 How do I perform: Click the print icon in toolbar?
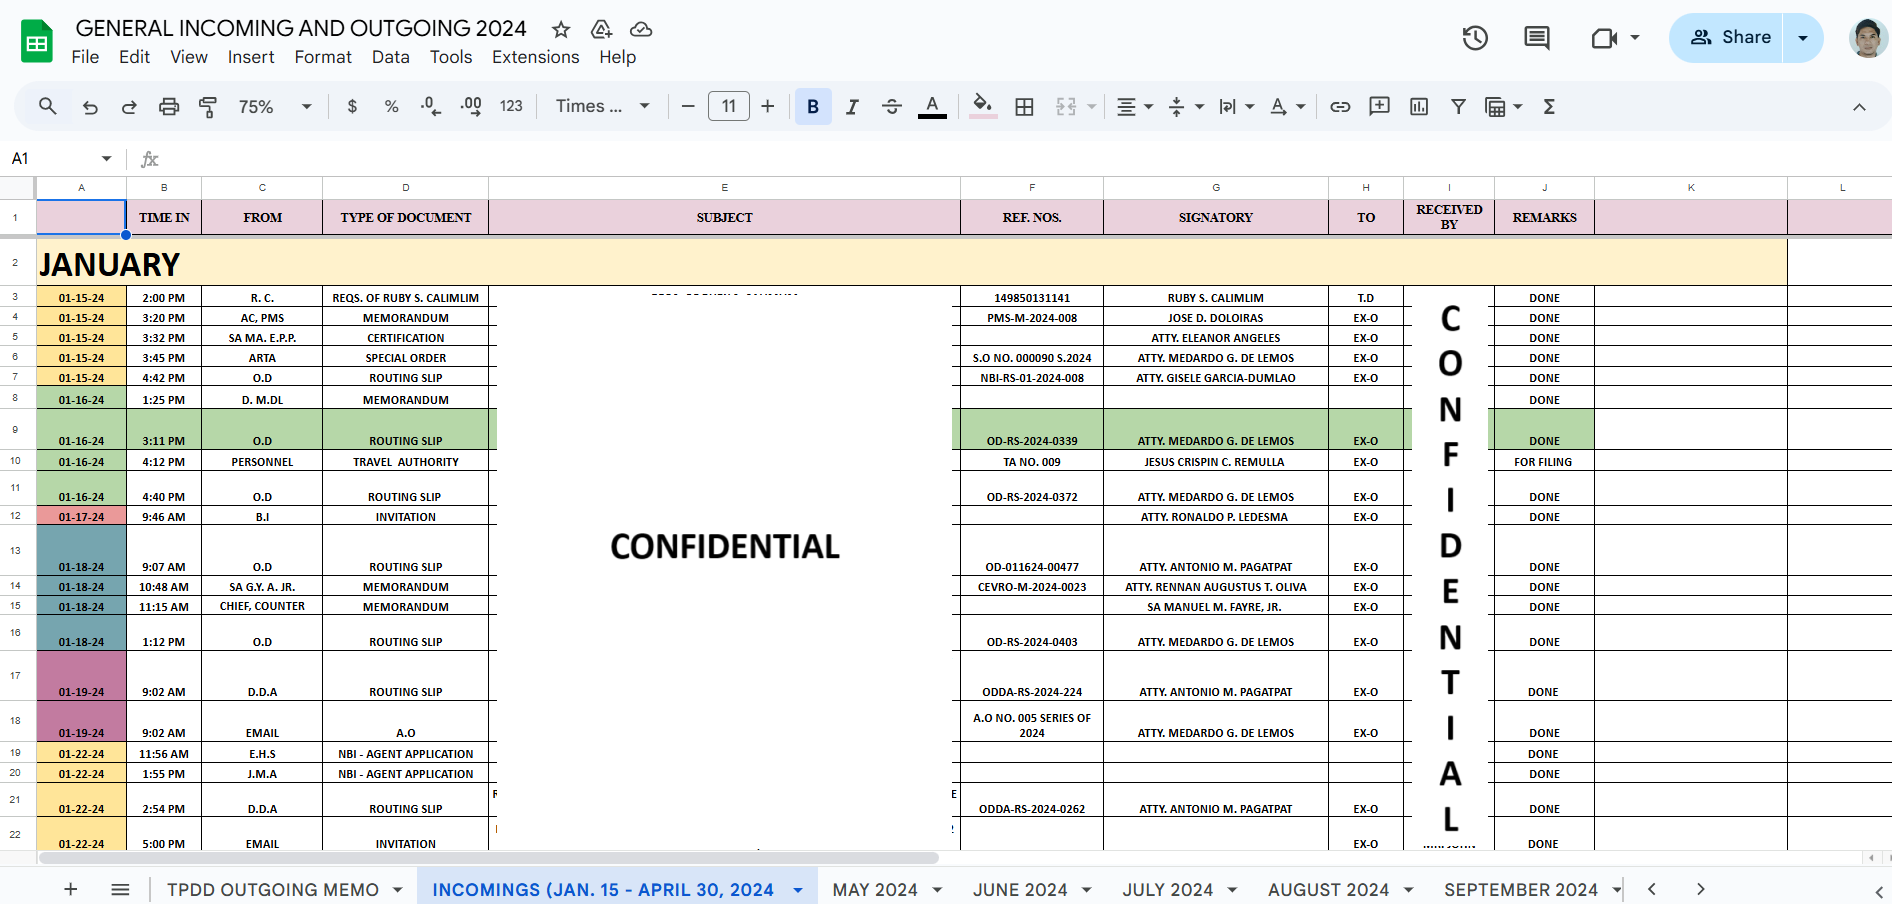click(169, 107)
